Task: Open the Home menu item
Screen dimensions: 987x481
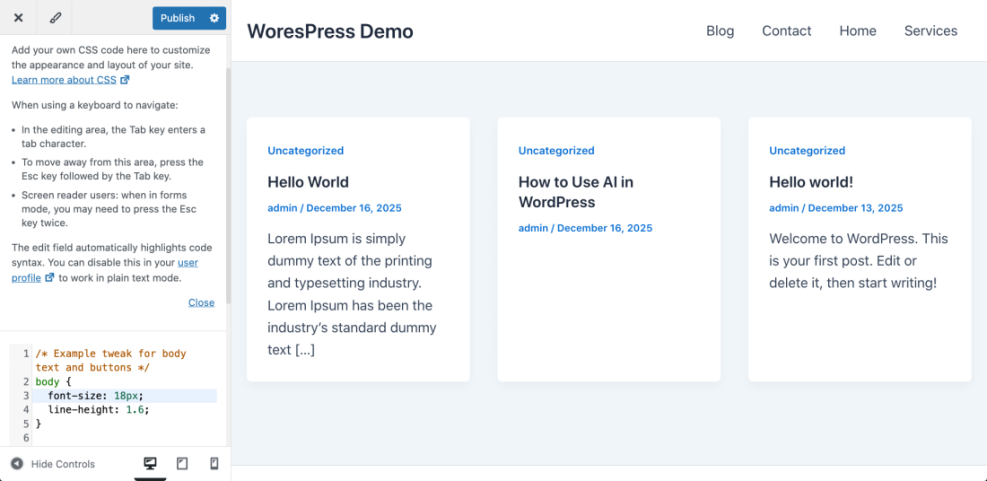Action: 857,31
